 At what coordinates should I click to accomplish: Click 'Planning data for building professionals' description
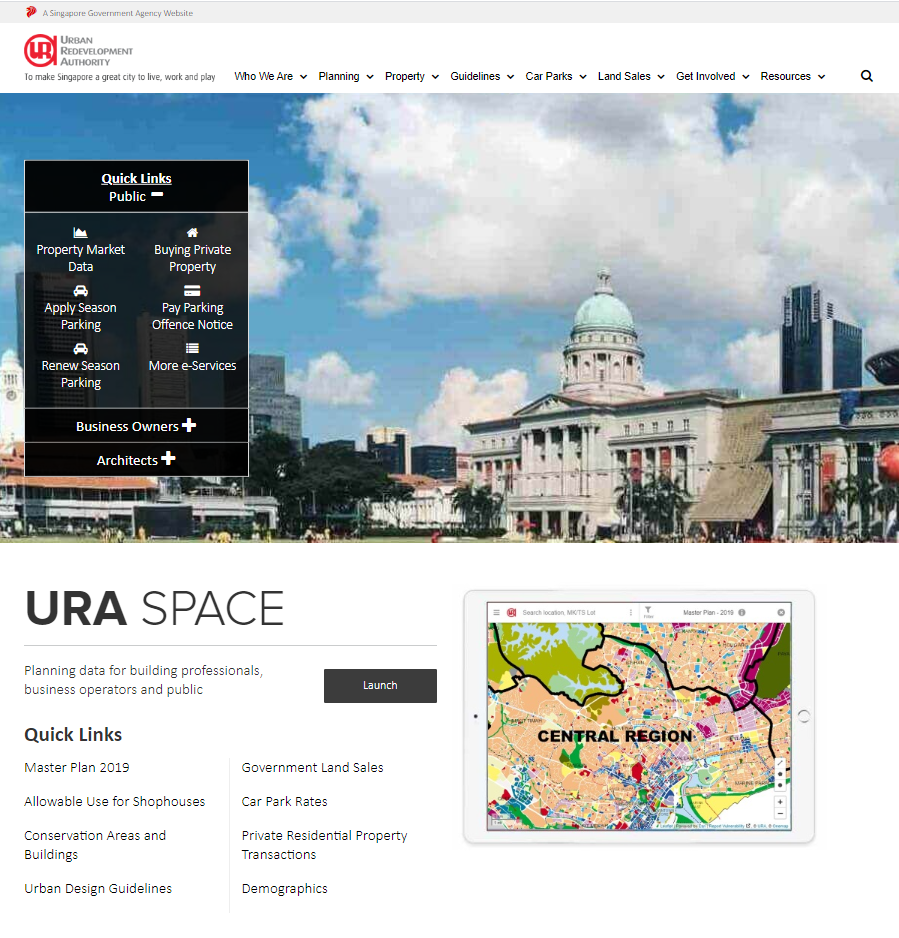click(144, 680)
